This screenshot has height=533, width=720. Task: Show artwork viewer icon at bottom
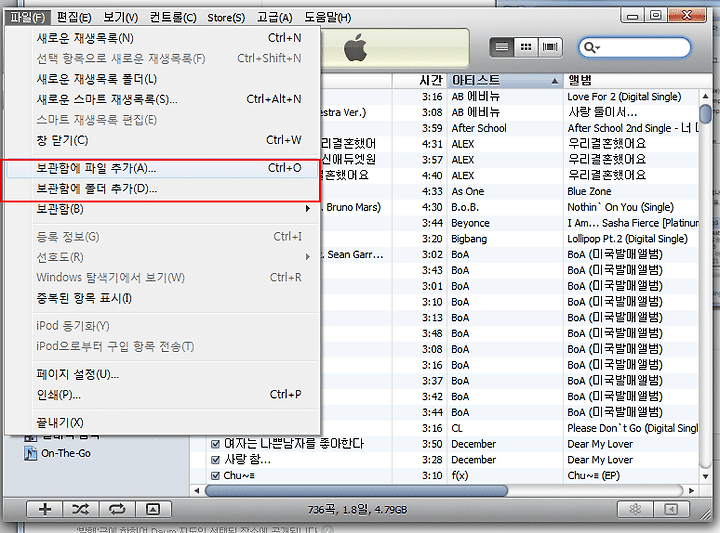pos(152,509)
